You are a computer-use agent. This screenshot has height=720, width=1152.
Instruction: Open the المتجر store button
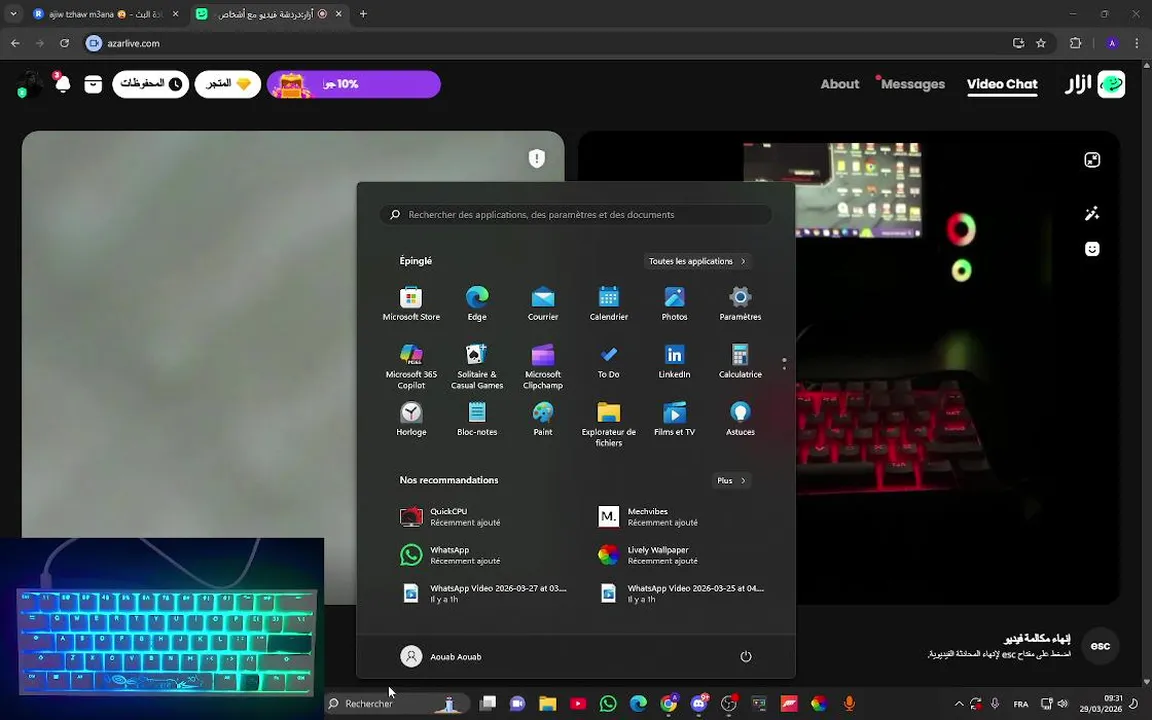click(x=228, y=84)
